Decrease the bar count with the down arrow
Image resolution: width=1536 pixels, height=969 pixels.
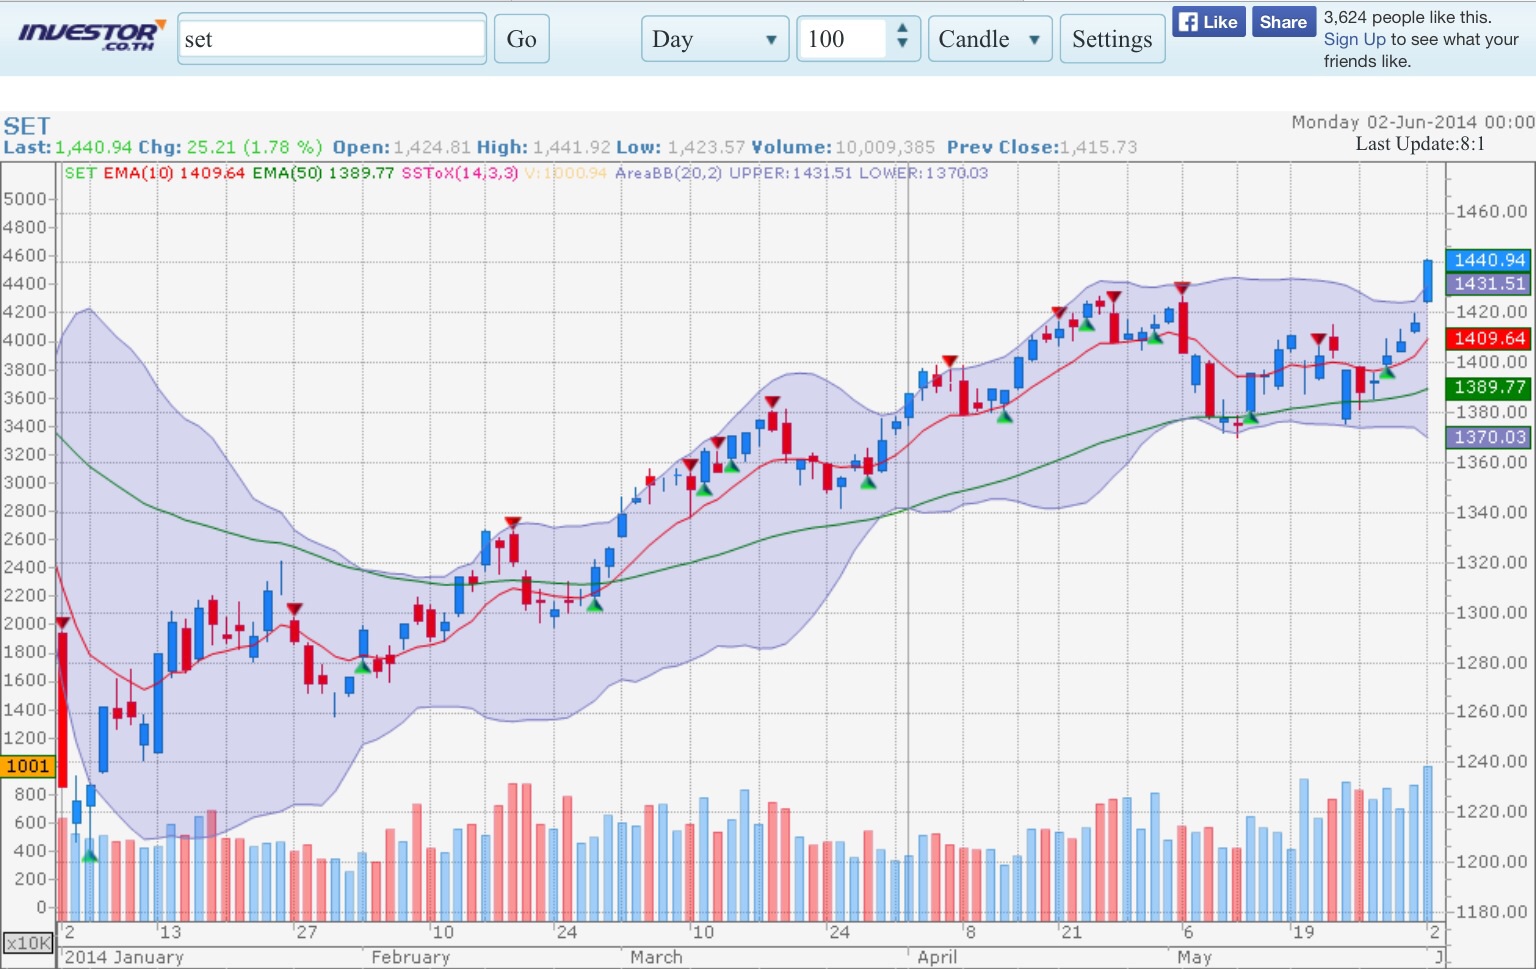coord(902,45)
